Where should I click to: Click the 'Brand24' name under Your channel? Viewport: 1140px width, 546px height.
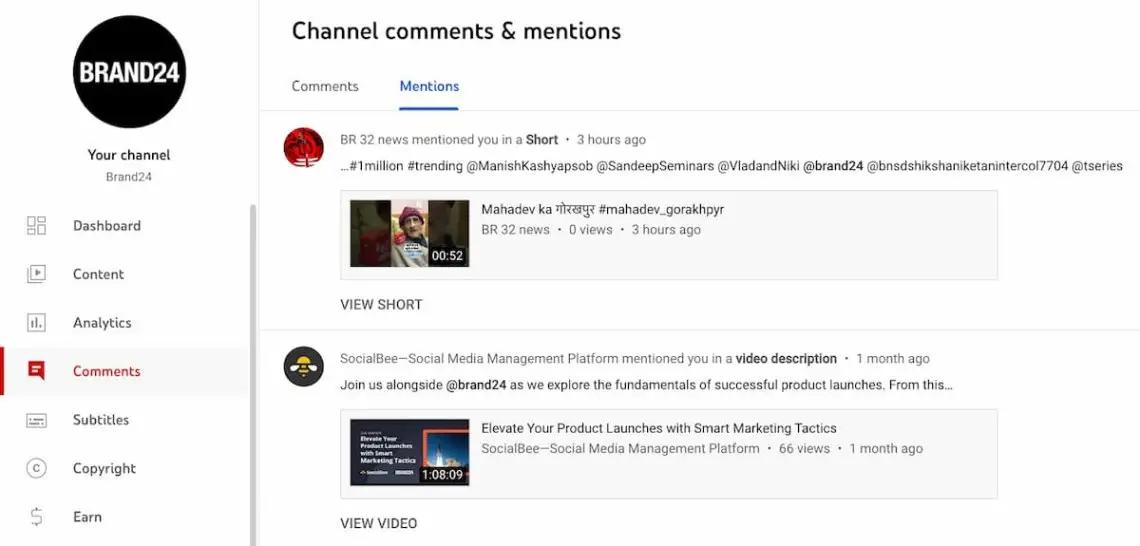(x=129, y=177)
